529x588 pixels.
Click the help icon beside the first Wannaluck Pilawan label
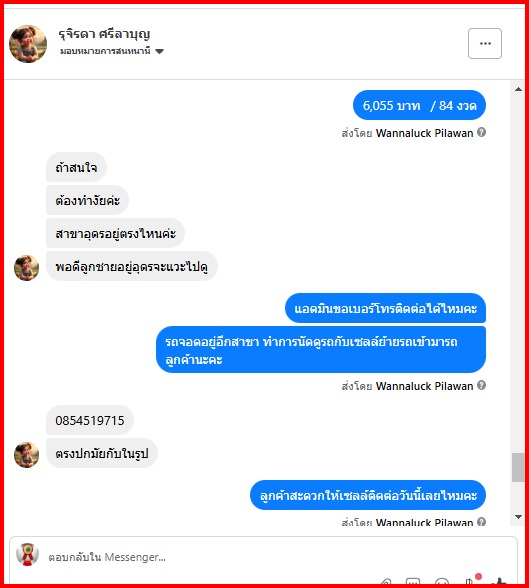(481, 132)
